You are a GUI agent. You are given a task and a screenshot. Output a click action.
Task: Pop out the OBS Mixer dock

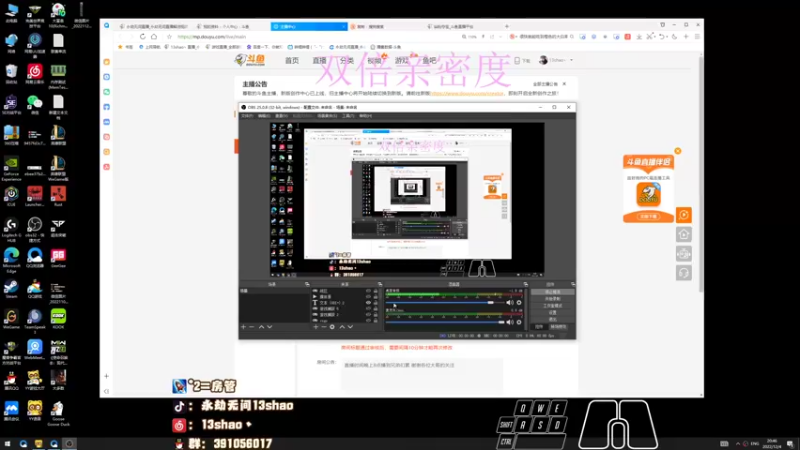click(526, 284)
